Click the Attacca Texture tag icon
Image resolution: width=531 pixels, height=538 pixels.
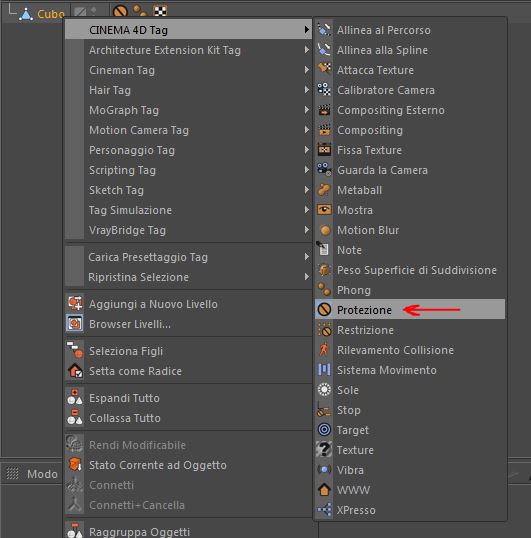click(x=324, y=70)
